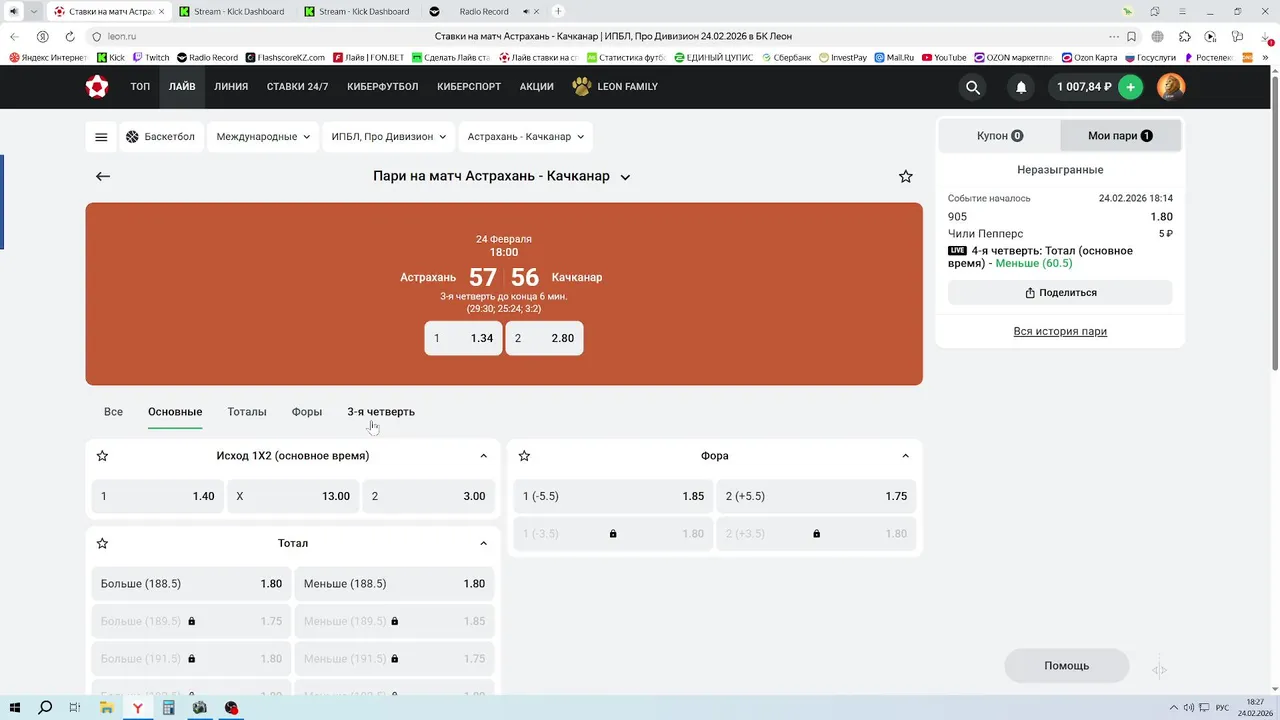Open the ЛИНИЯ section

tap(231, 87)
